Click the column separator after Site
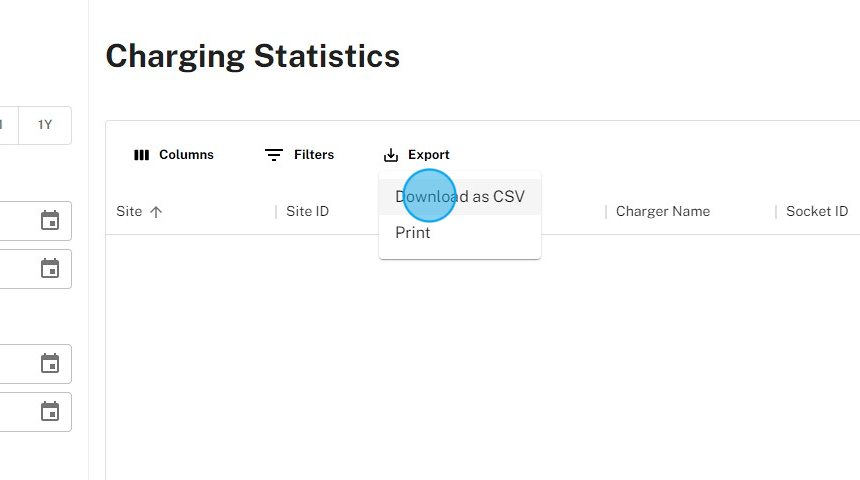860x480 pixels. tap(276, 212)
